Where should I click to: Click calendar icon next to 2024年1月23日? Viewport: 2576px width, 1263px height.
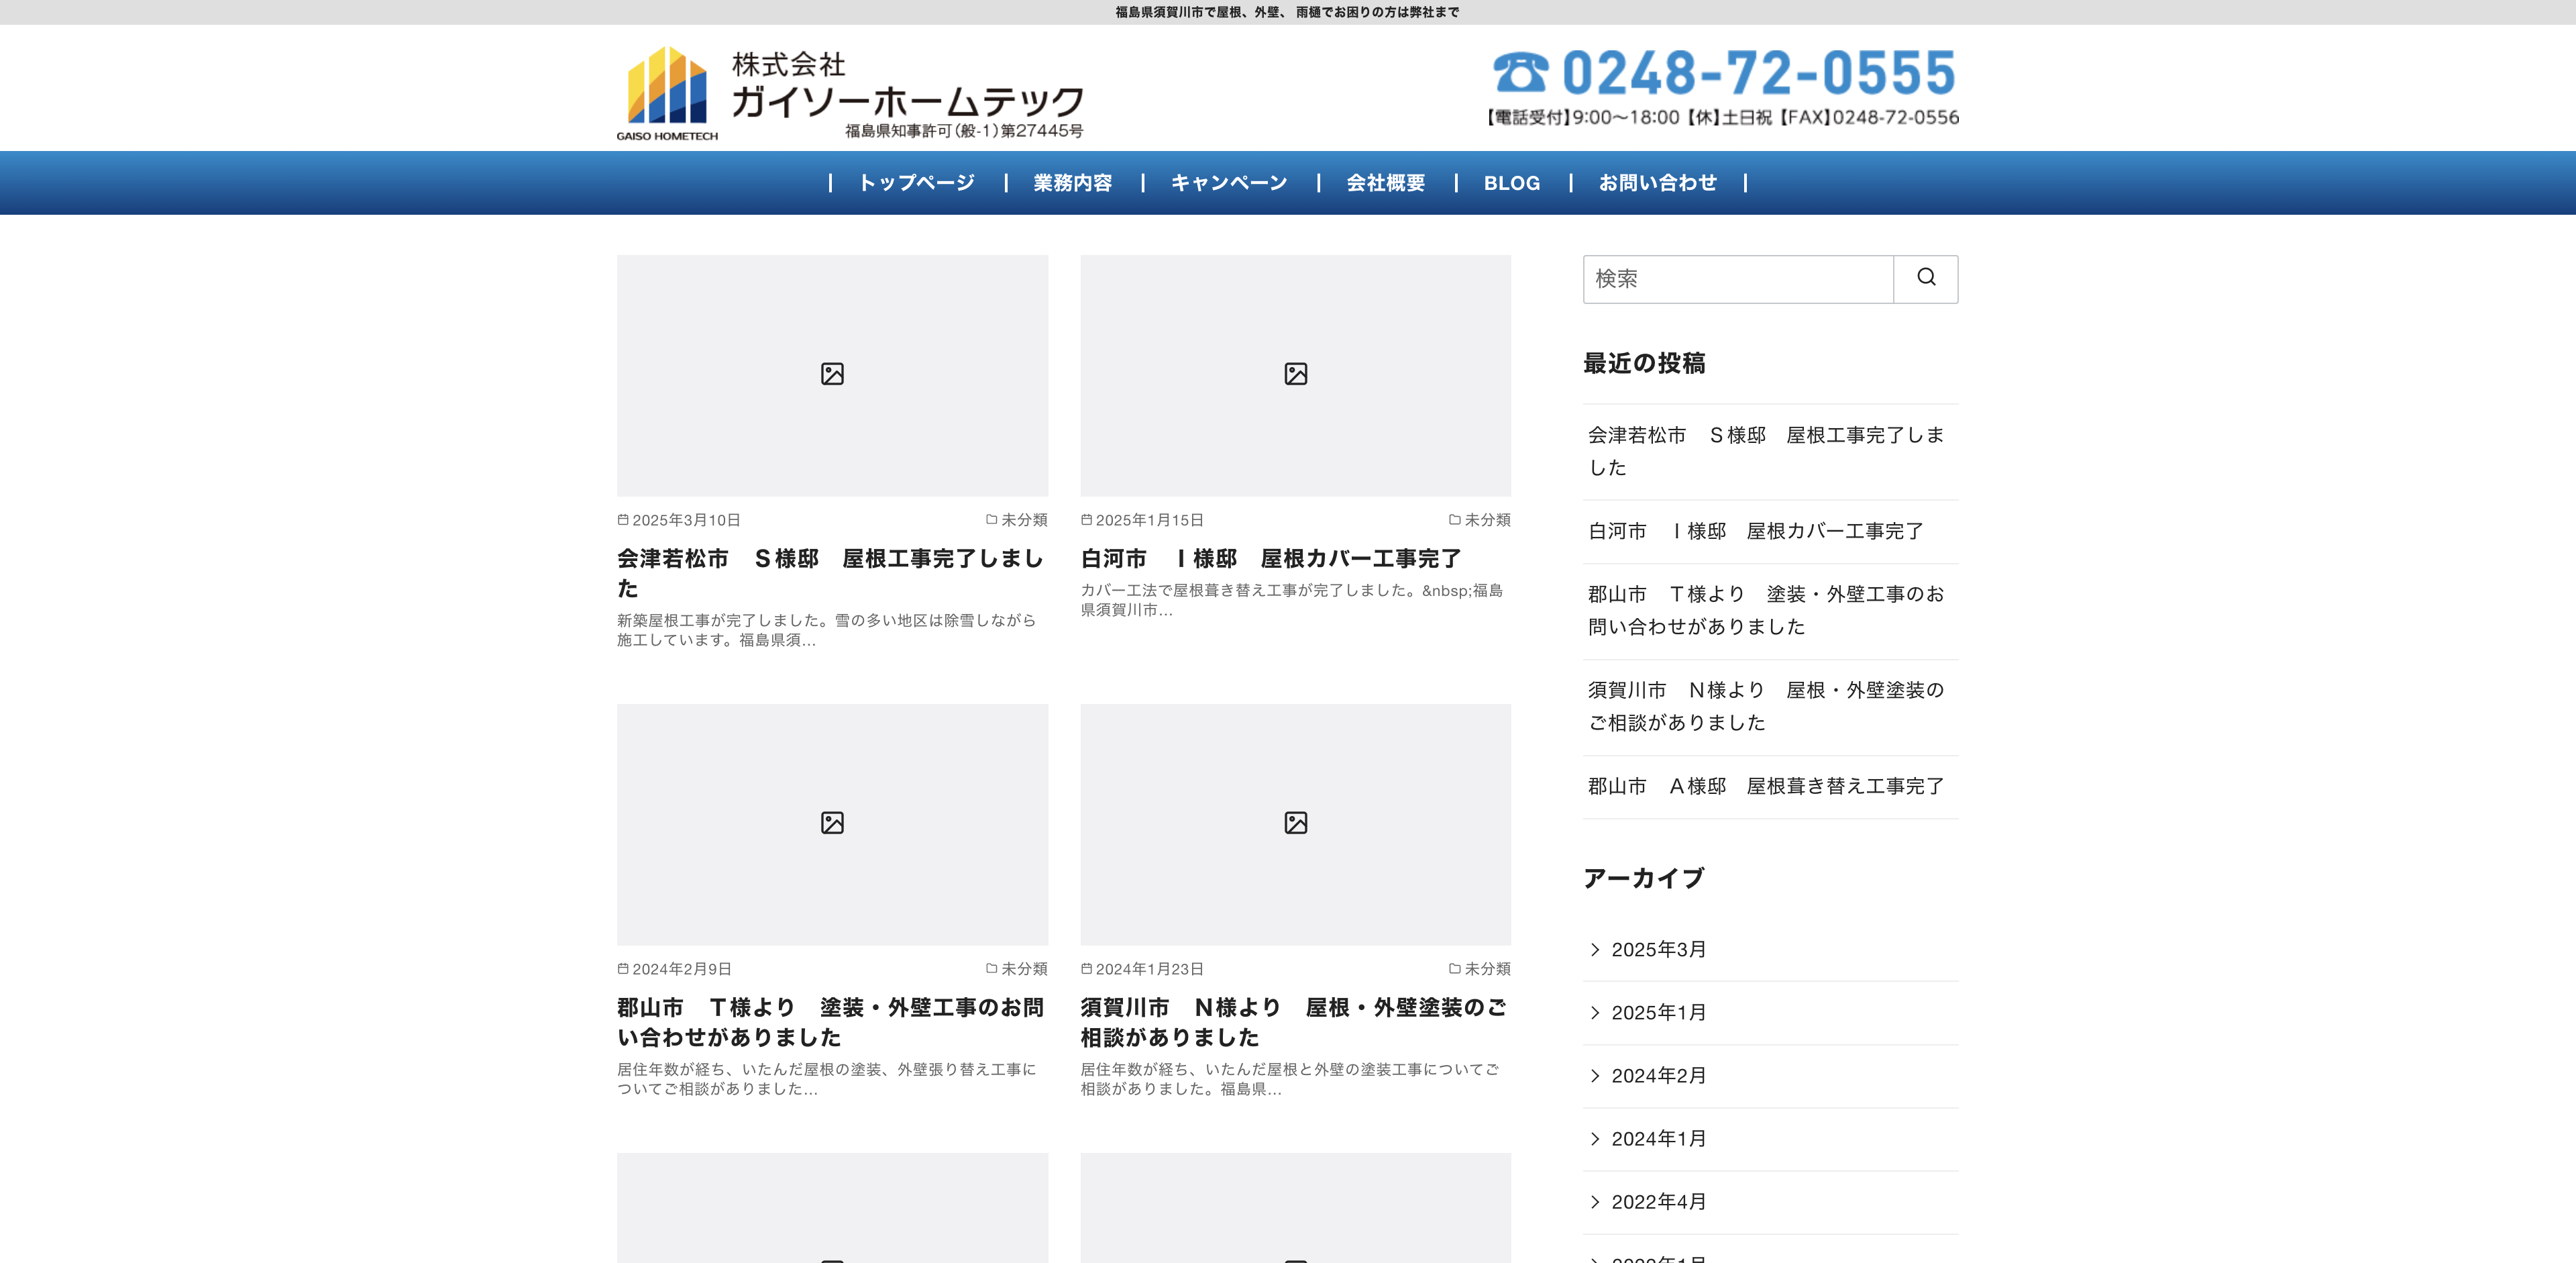pyautogui.click(x=1086, y=969)
